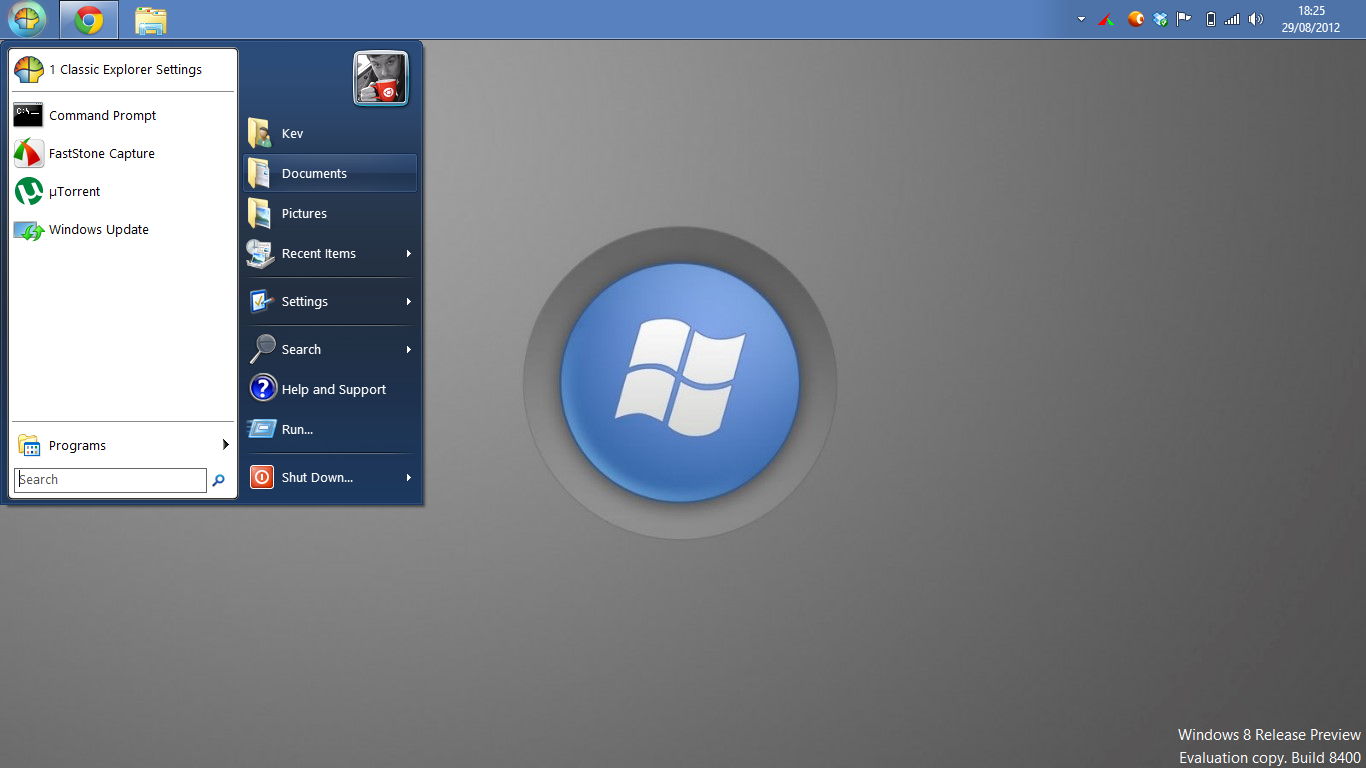The width and height of the screenshot is (1366, 768).
Task: Open File Explorer from the taskbar
Action: pos(151,20)
